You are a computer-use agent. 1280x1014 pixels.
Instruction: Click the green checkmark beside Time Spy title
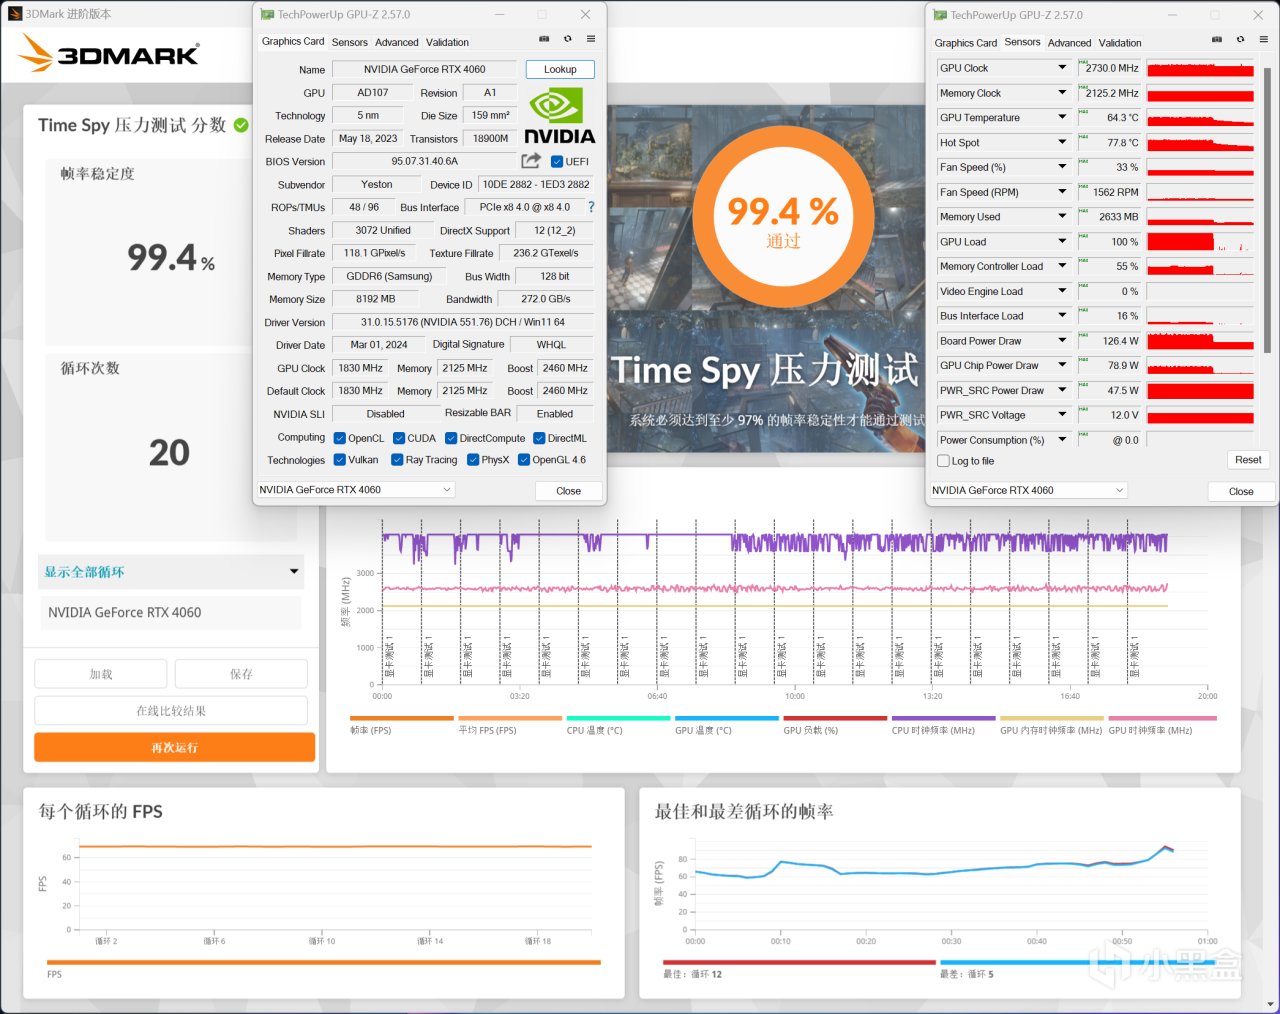241,125
